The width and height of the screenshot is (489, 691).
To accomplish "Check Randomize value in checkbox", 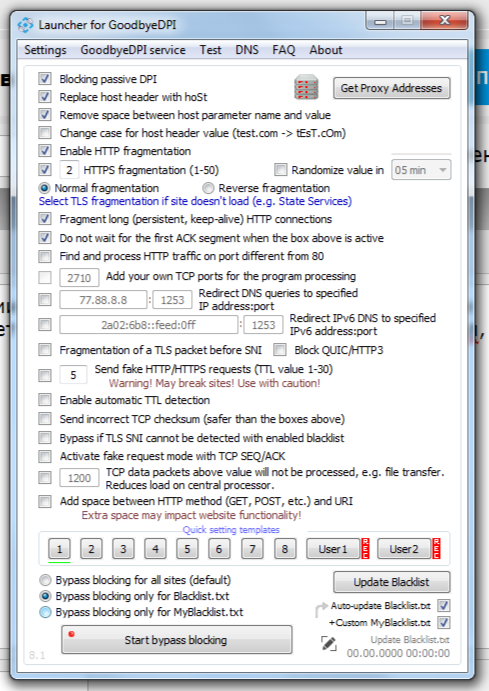I will (x=281, y=169).
